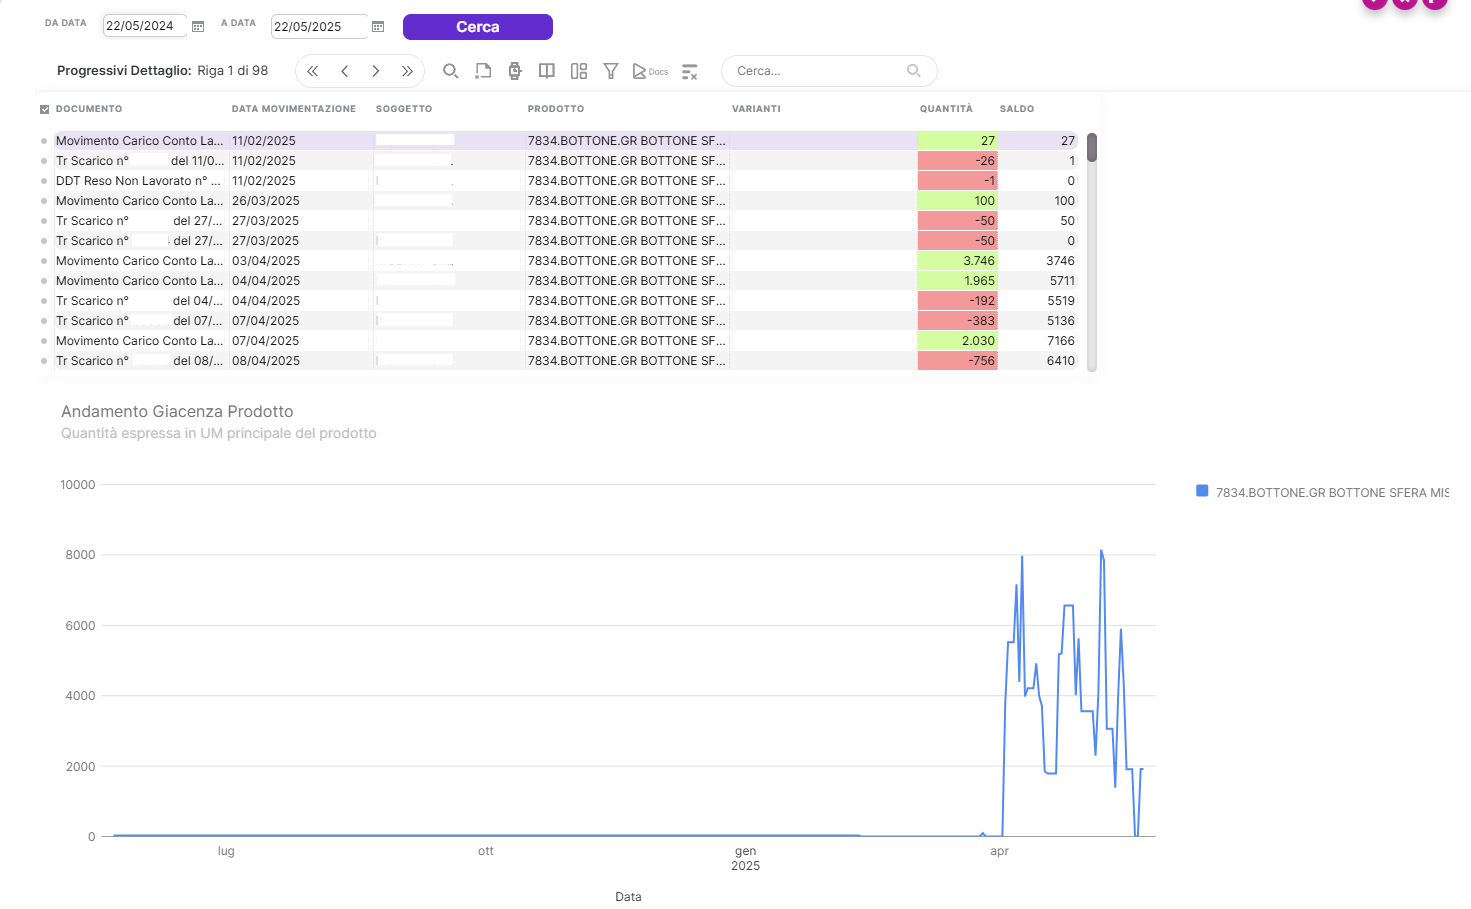Click the table's vertical scrollbar thumb
This screenshot has width=1471, height=909.
point(1092,148)
